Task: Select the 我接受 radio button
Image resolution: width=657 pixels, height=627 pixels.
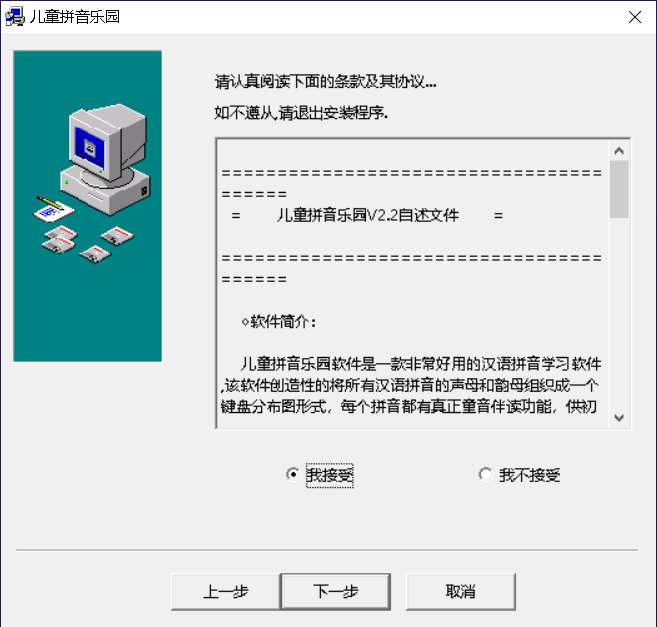Action: pos(292,474)
